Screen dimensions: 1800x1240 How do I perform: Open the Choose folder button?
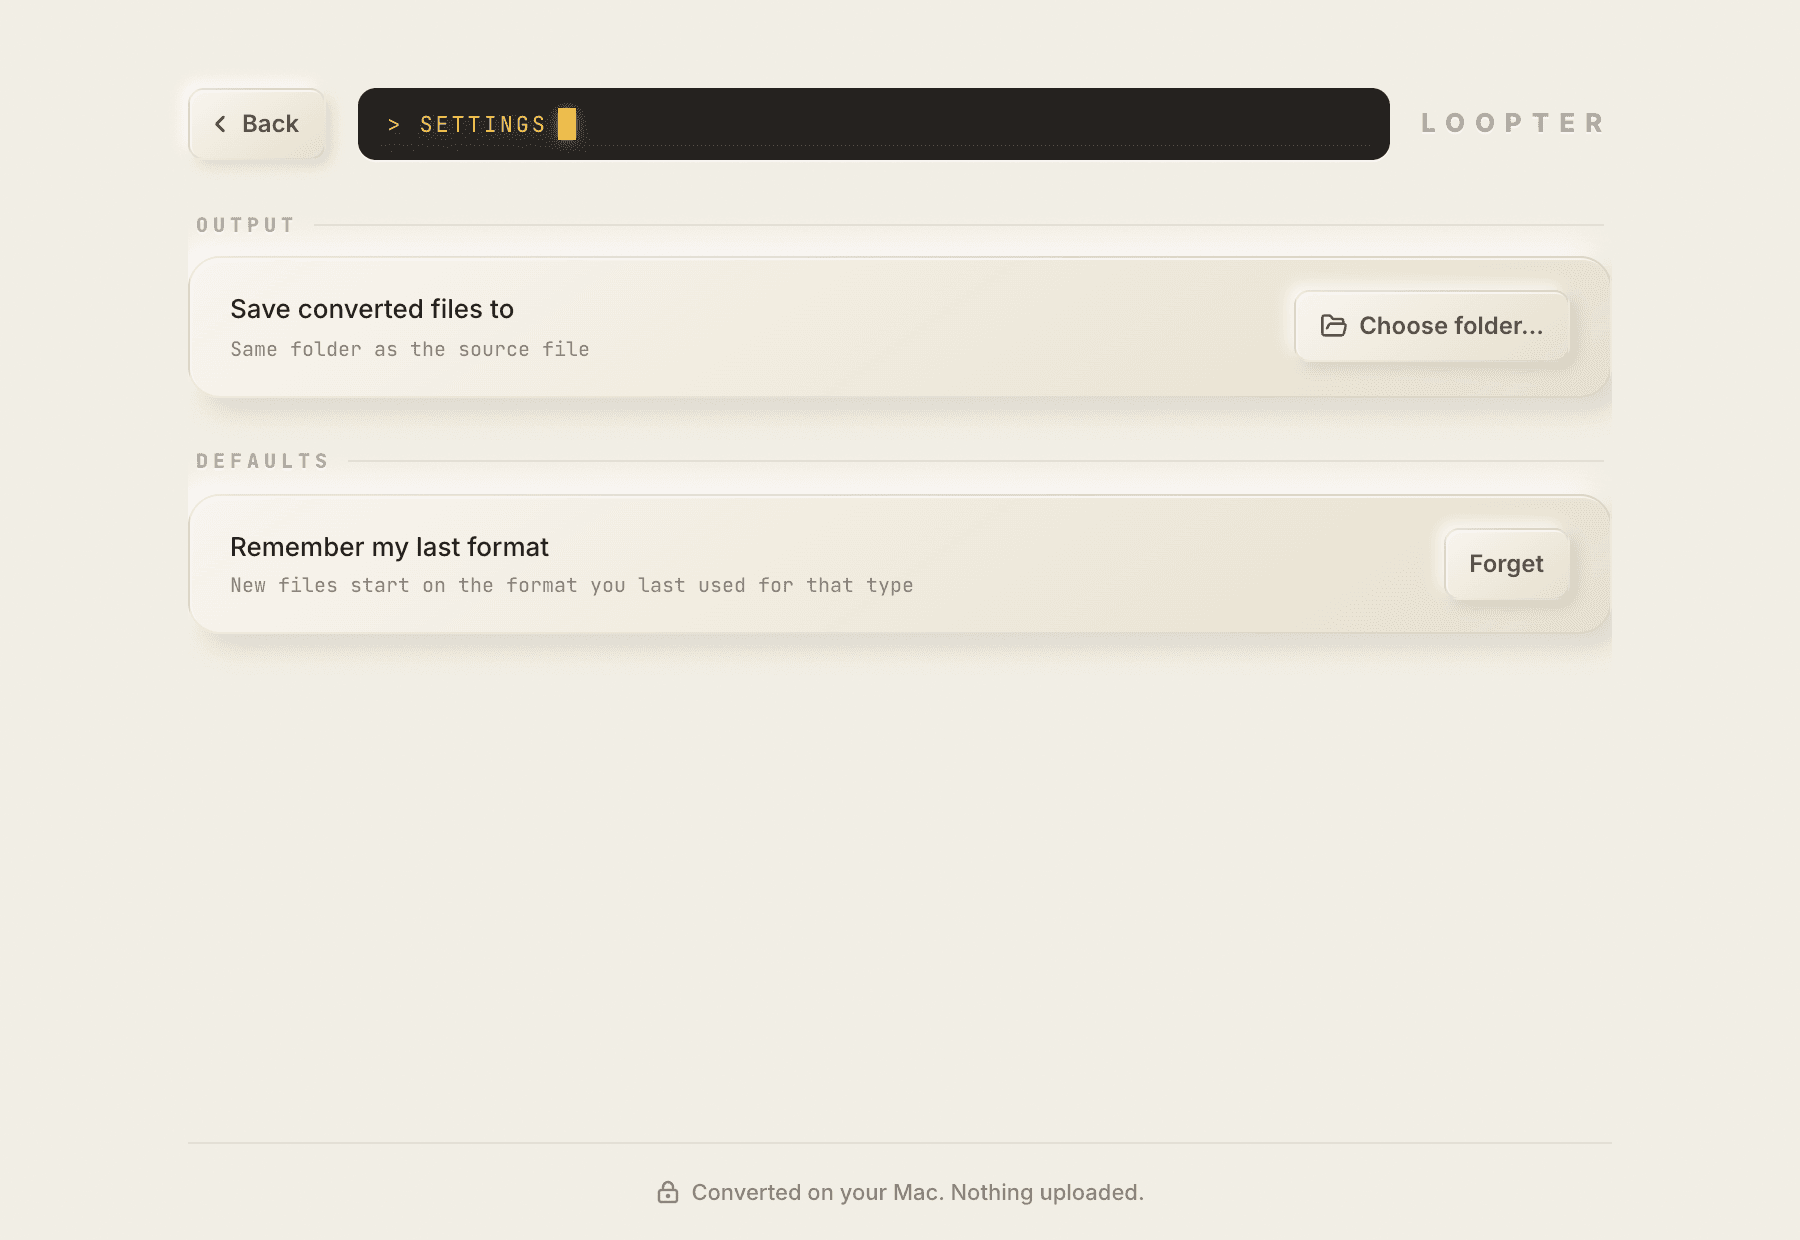(1432, 326)
